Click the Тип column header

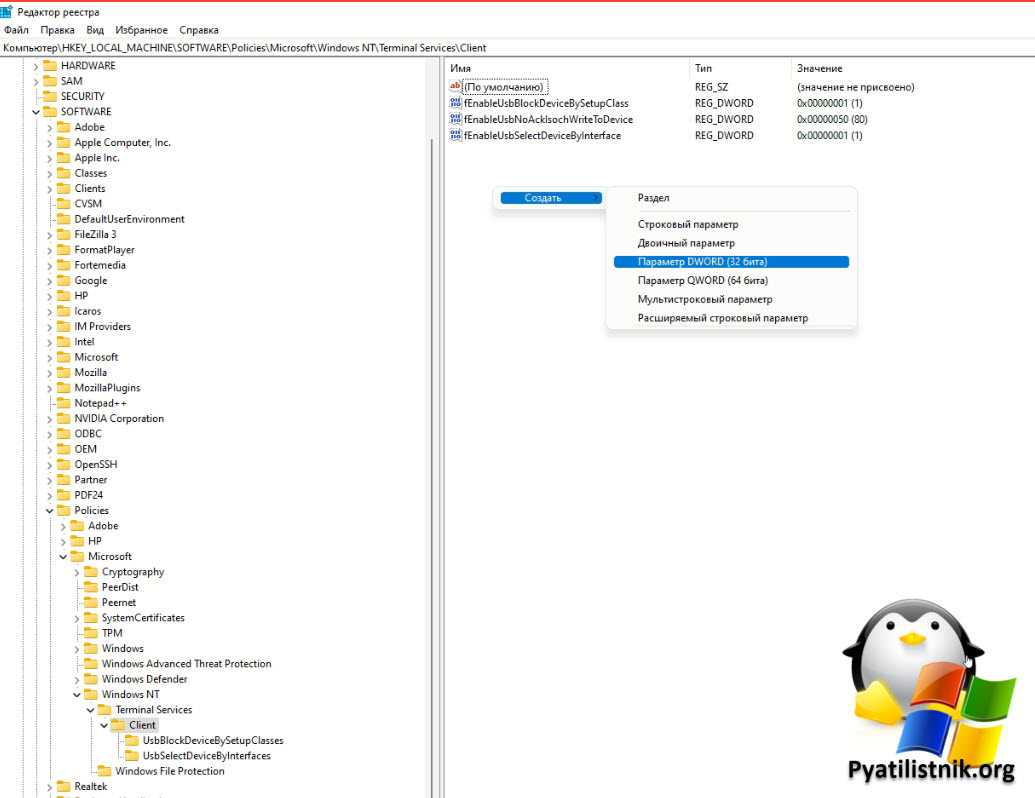704,68
